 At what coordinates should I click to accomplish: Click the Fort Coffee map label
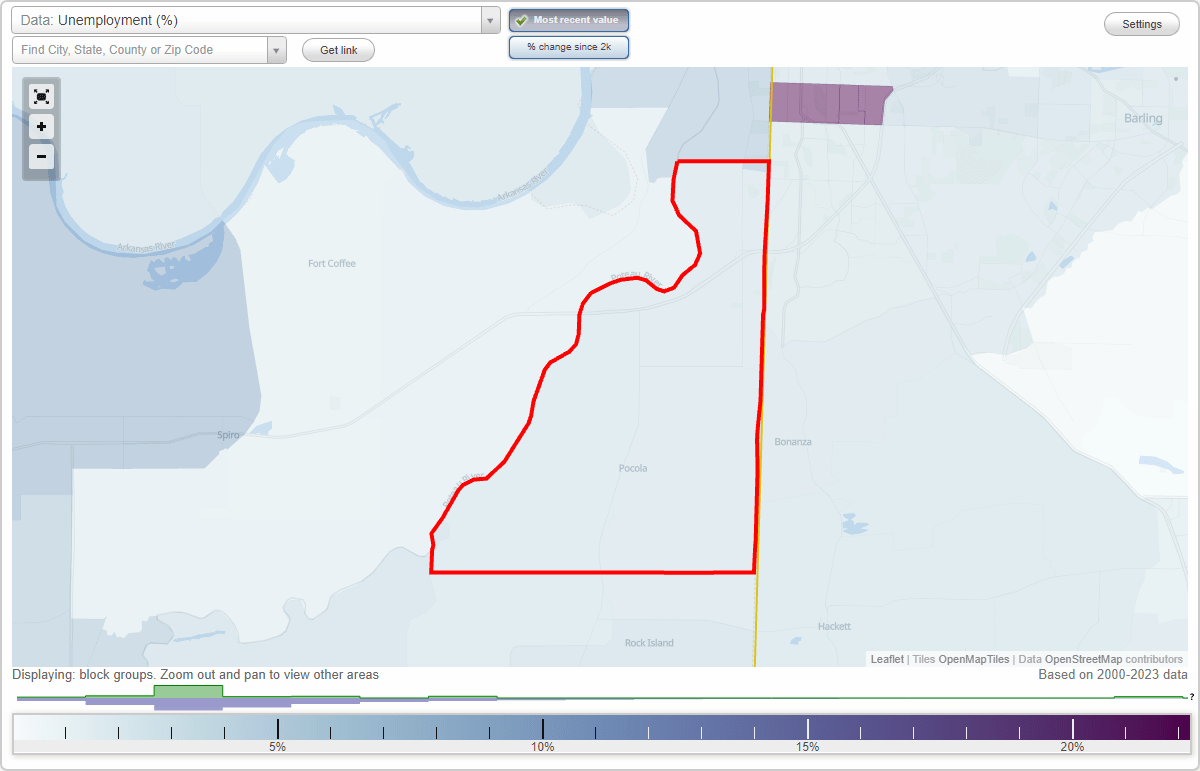click(332, 264)
